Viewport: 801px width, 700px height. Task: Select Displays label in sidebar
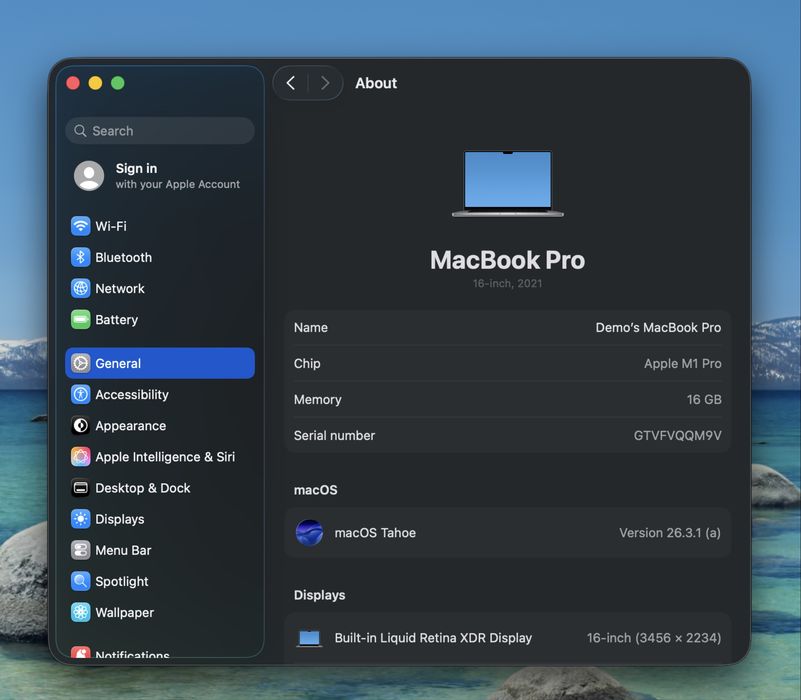pyautogui.click(x=120, y=519)
